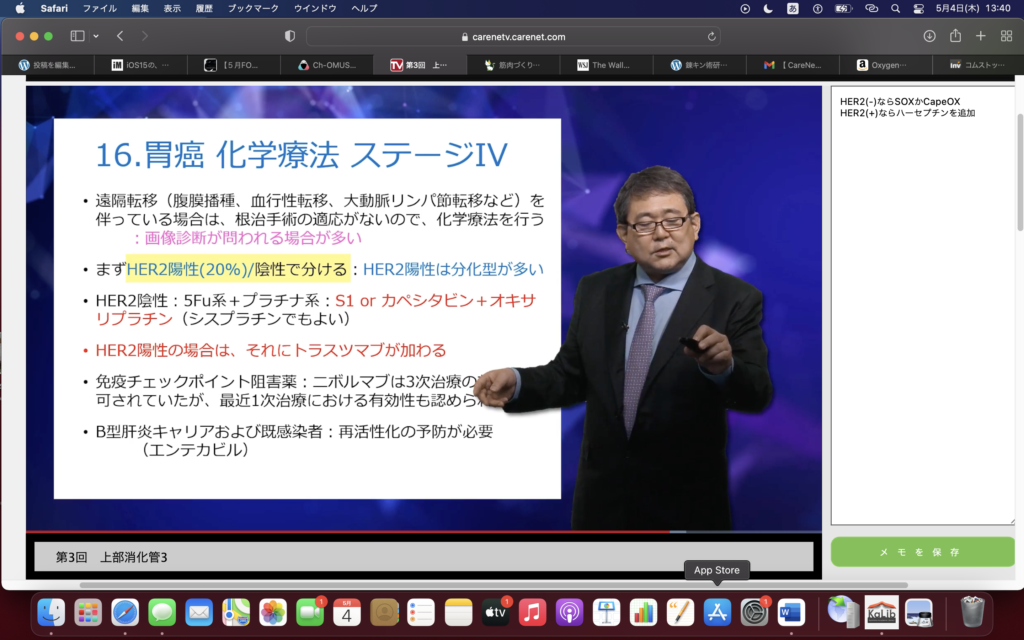Switch to the Ch-OMUS tab
This screenshot has height=640, width=1024.
coord(329,65)
